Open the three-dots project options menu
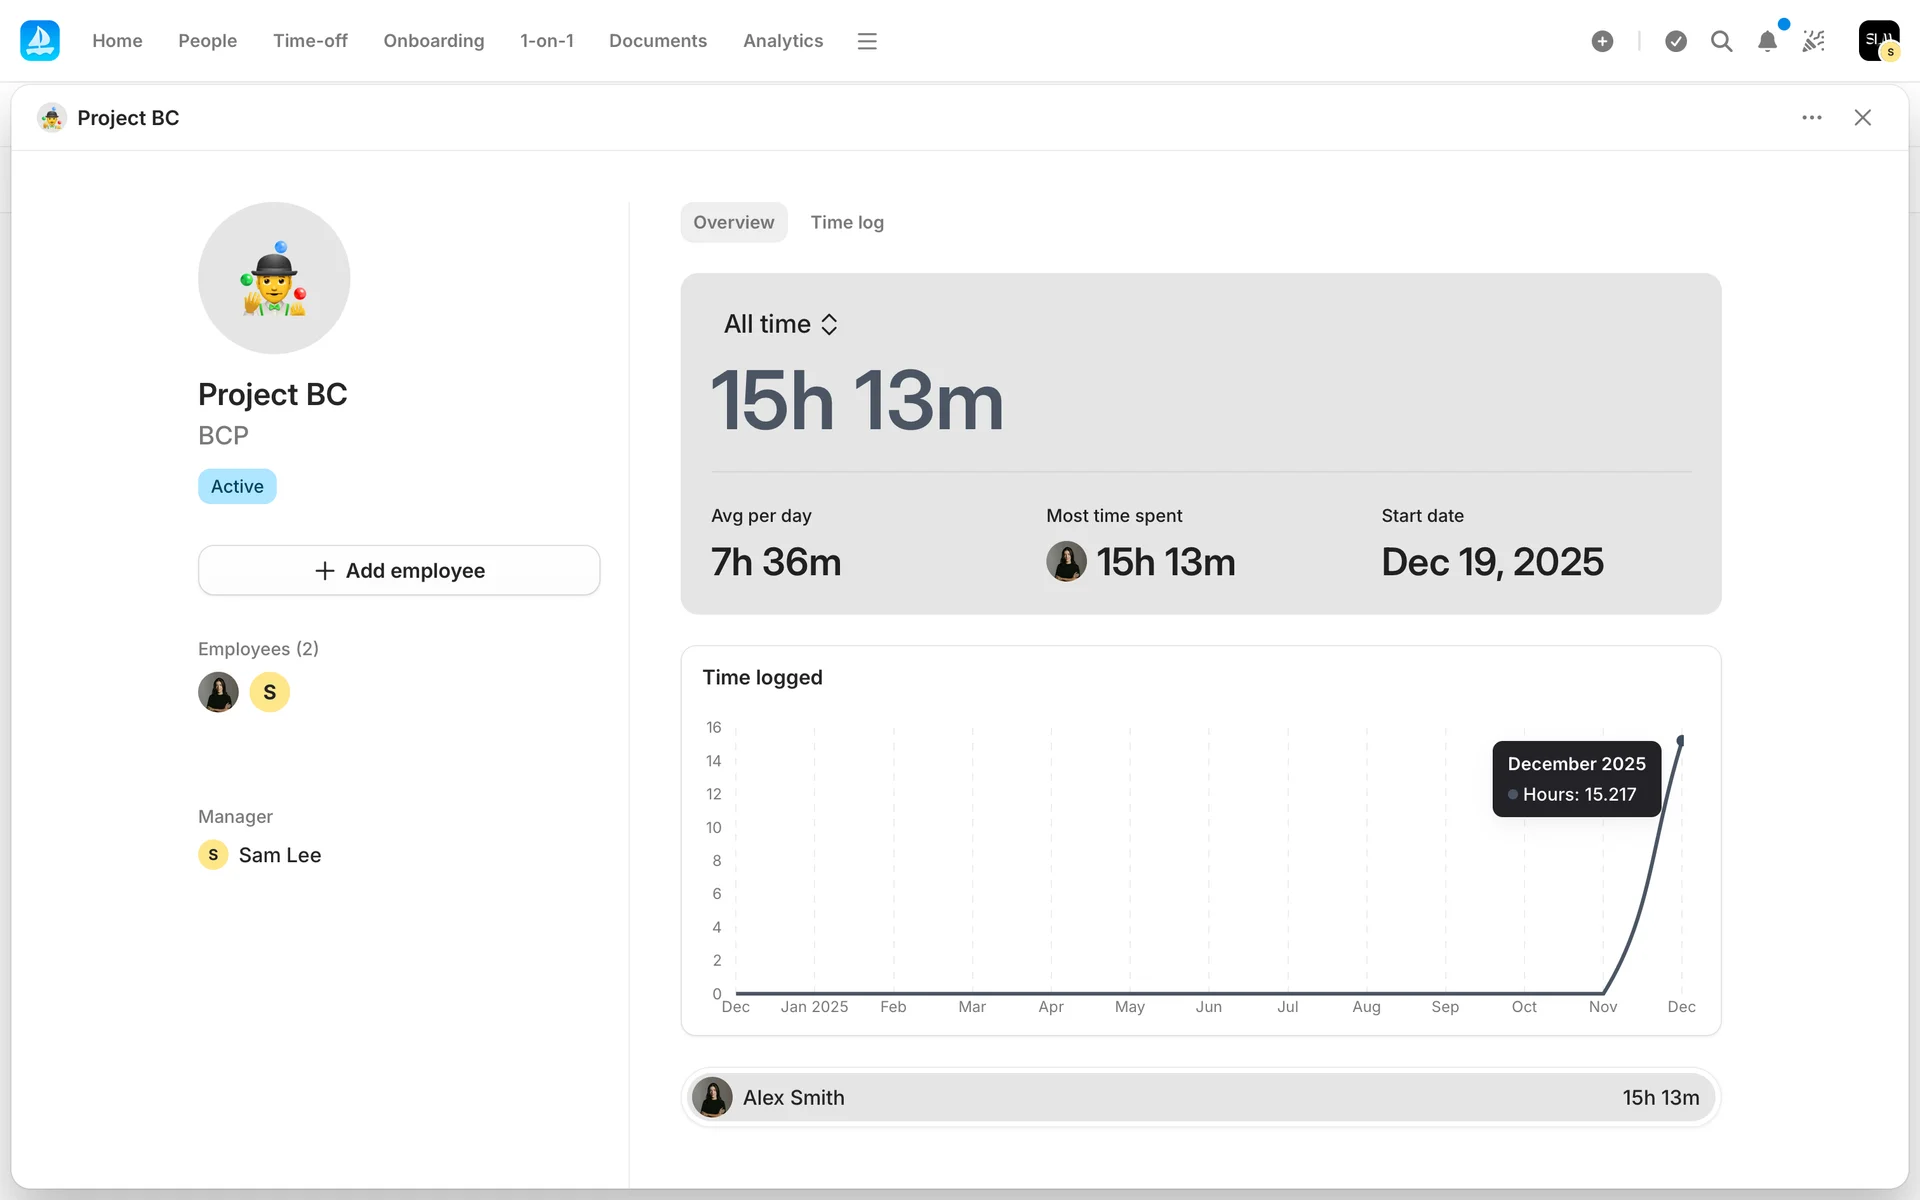Viewport: 1920px width, 1200px height. 1811,118
